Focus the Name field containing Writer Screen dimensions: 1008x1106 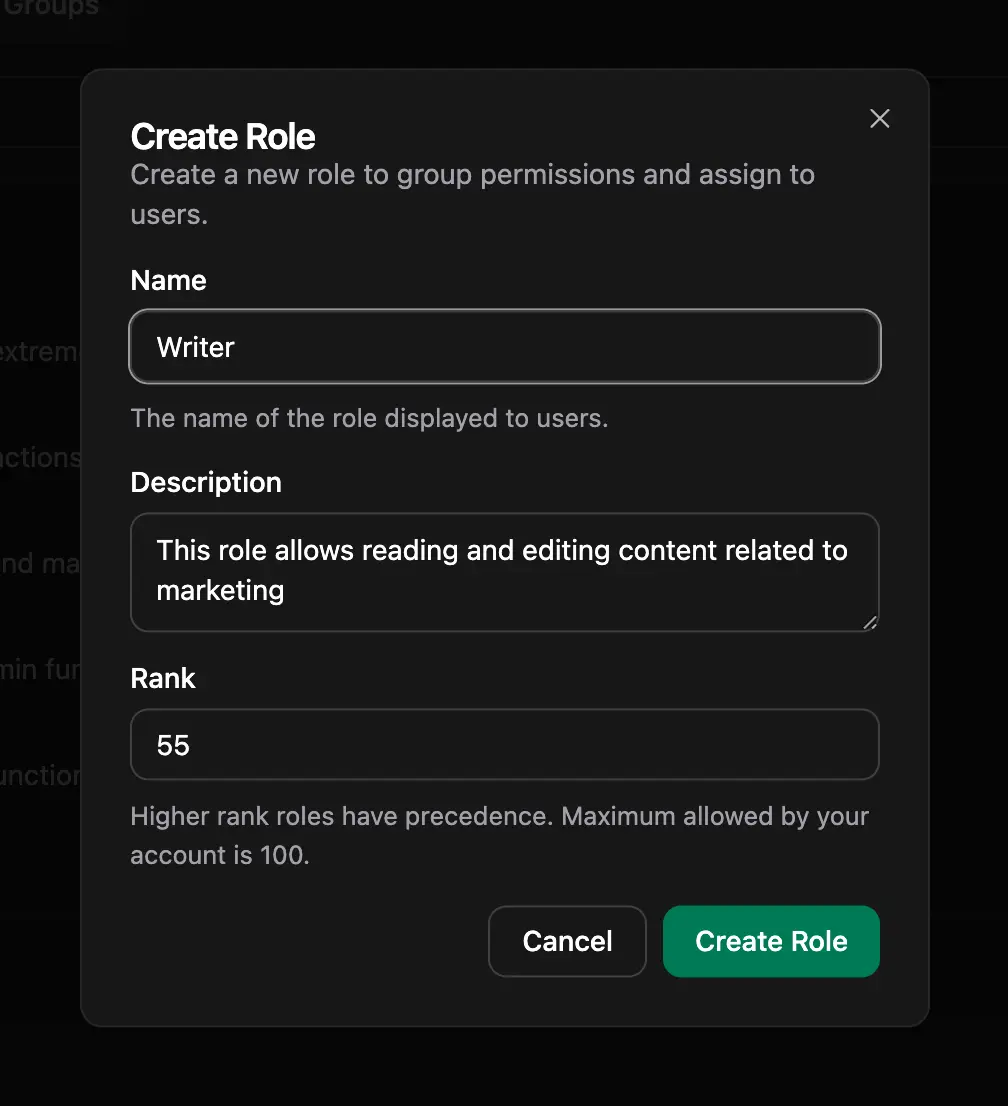tap(504, 346)
